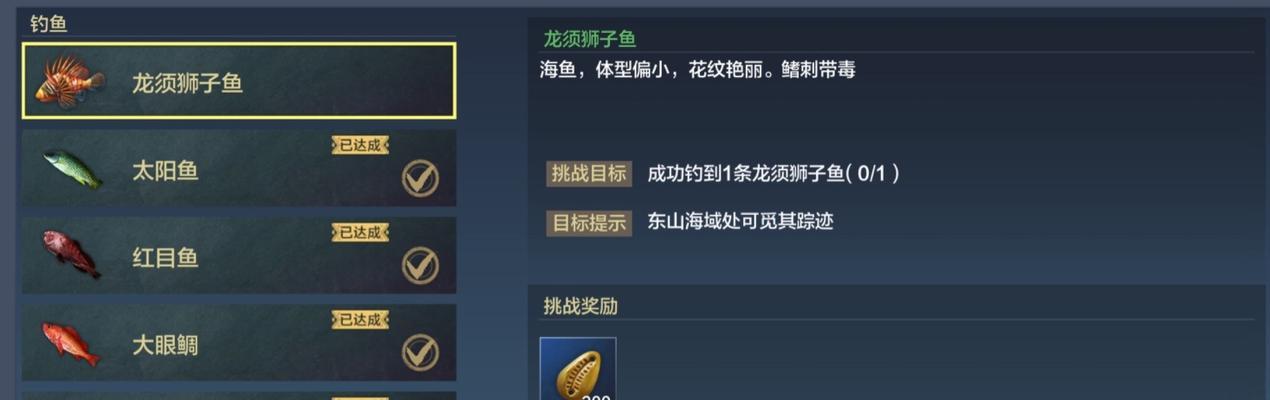Viewport: 1270px width, 400px height.
Task: Select the 红目鱼 list entry
Action: click(x=239, y=256)
